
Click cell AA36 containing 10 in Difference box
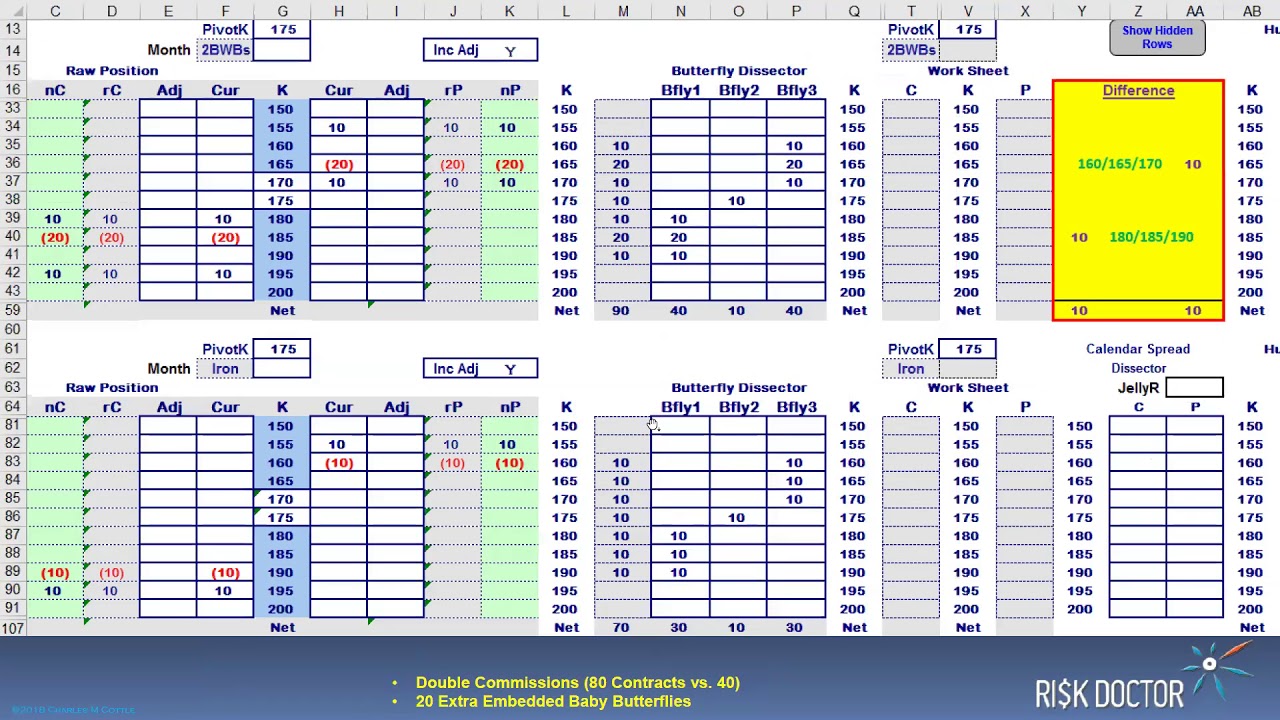1193,164
